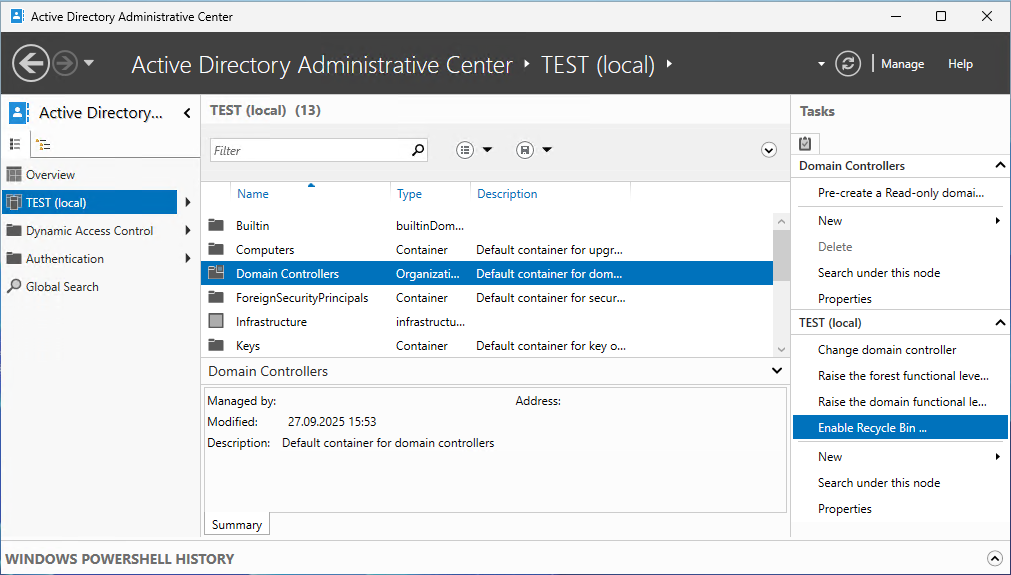This screenshot has width=1011, height=575.
Task: Open the view options list icon
Action: [465, 150]
